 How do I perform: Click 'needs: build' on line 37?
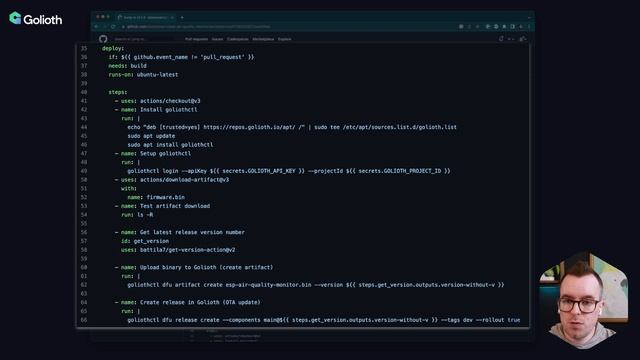[127, 66]
